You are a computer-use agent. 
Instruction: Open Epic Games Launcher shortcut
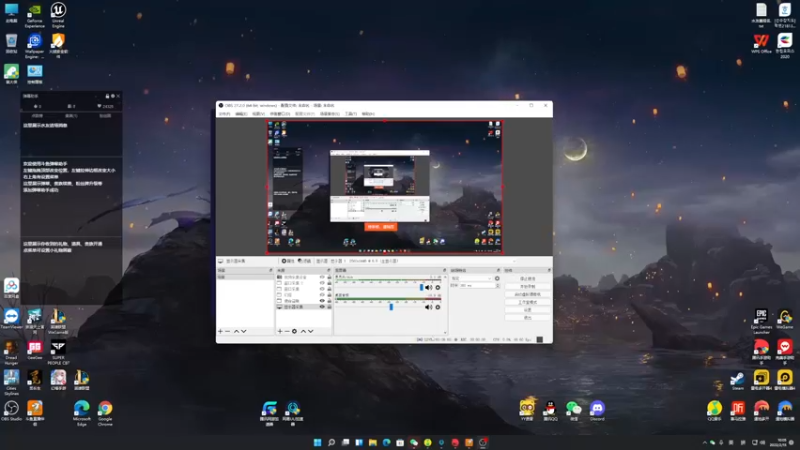(761, 321)
